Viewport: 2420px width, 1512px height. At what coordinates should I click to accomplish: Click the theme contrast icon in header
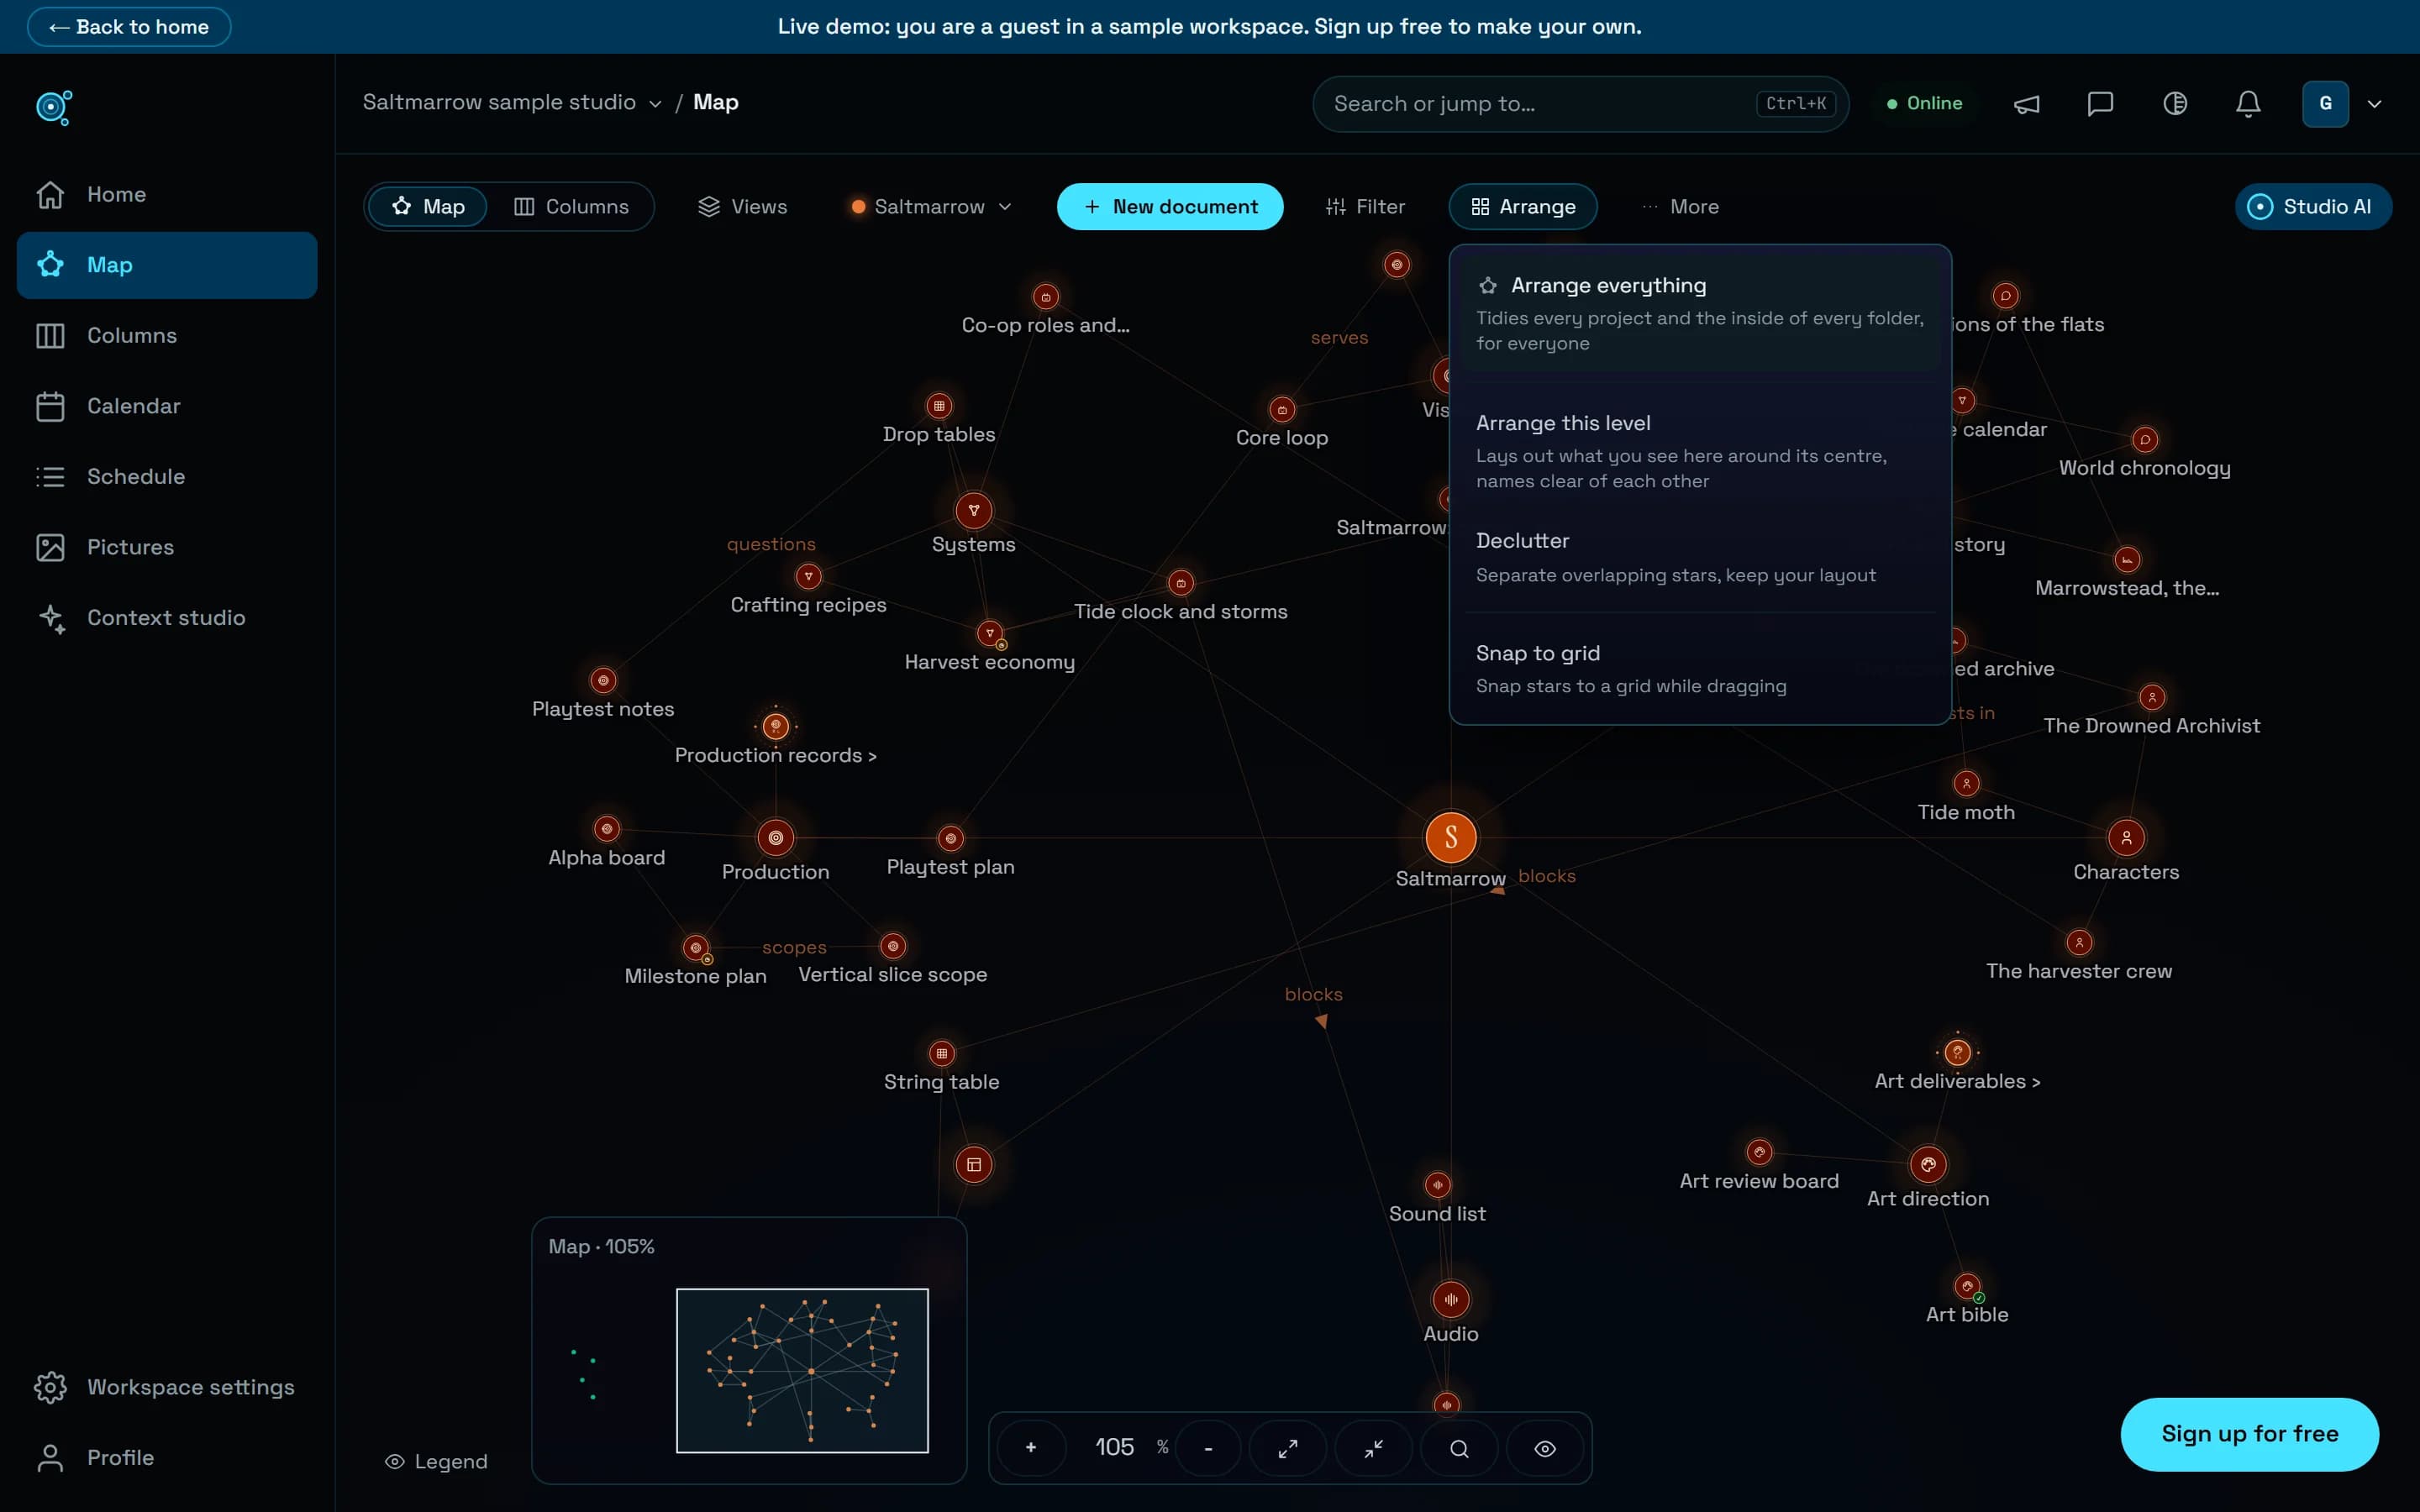[2174, 104]
